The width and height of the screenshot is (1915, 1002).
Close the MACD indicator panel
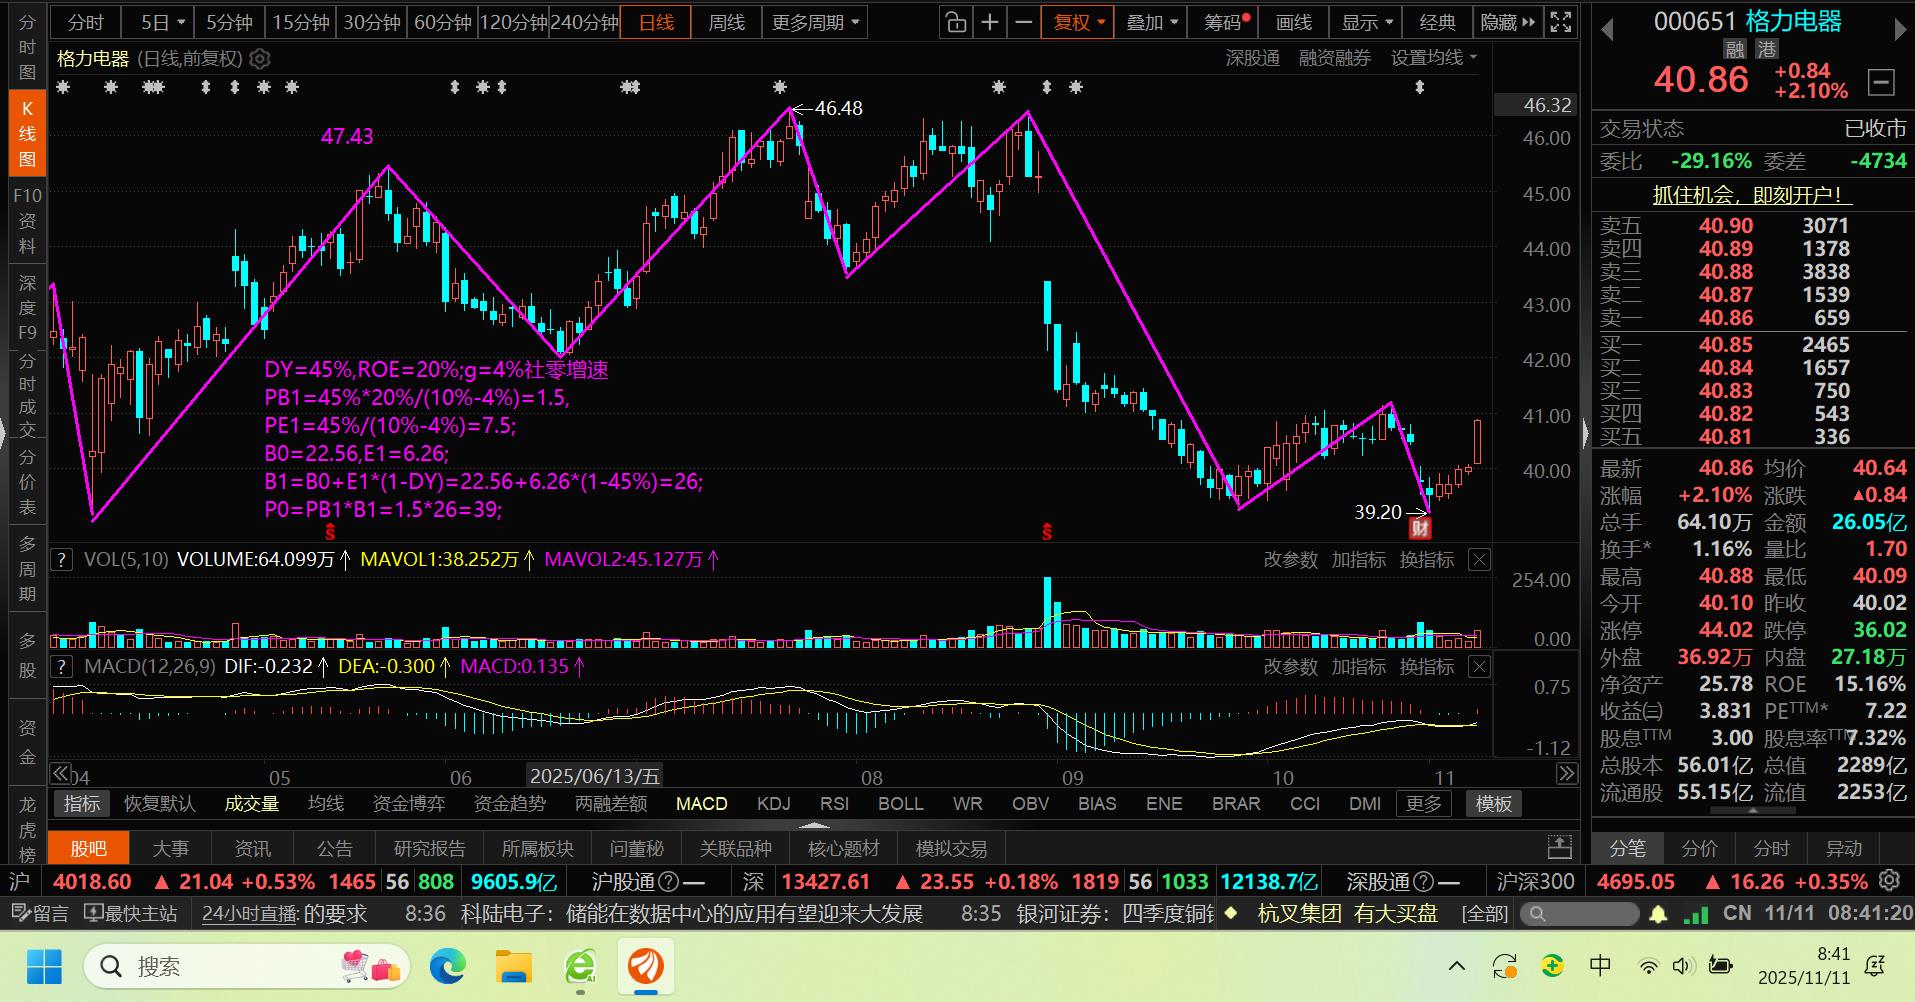pyautogui.click(x=1479, y=667)
